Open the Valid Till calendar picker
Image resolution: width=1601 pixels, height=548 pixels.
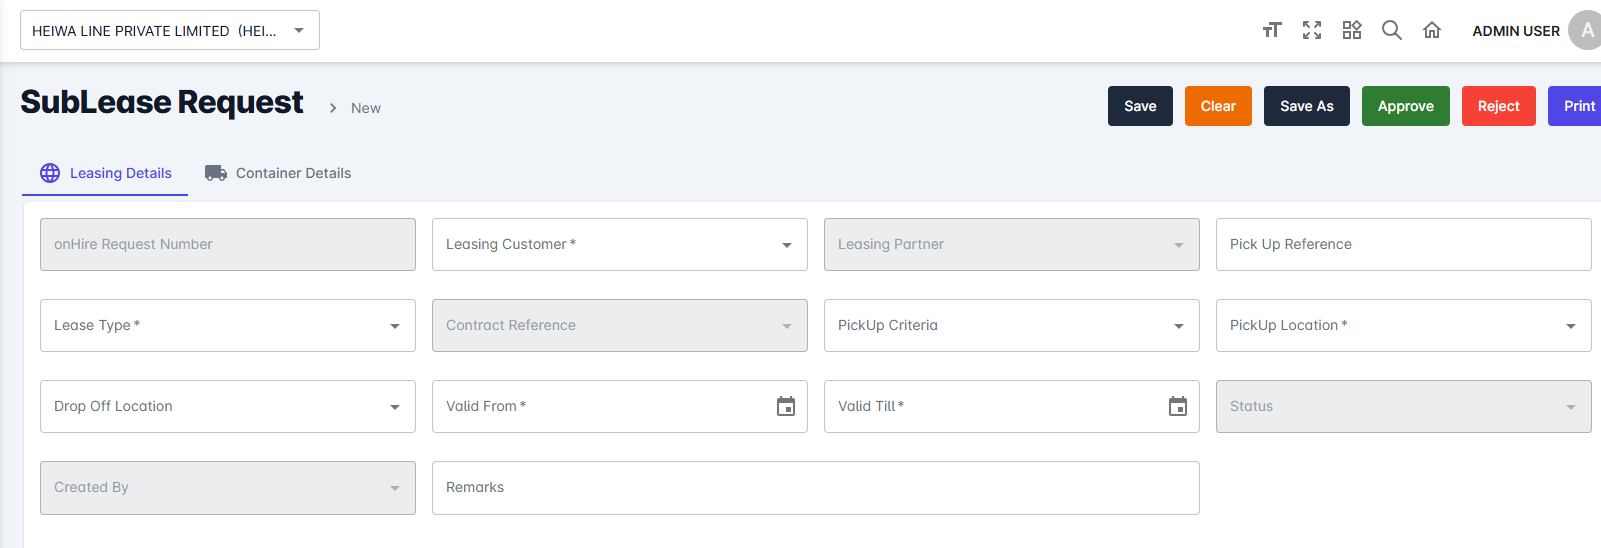[x=1178, y=406]
